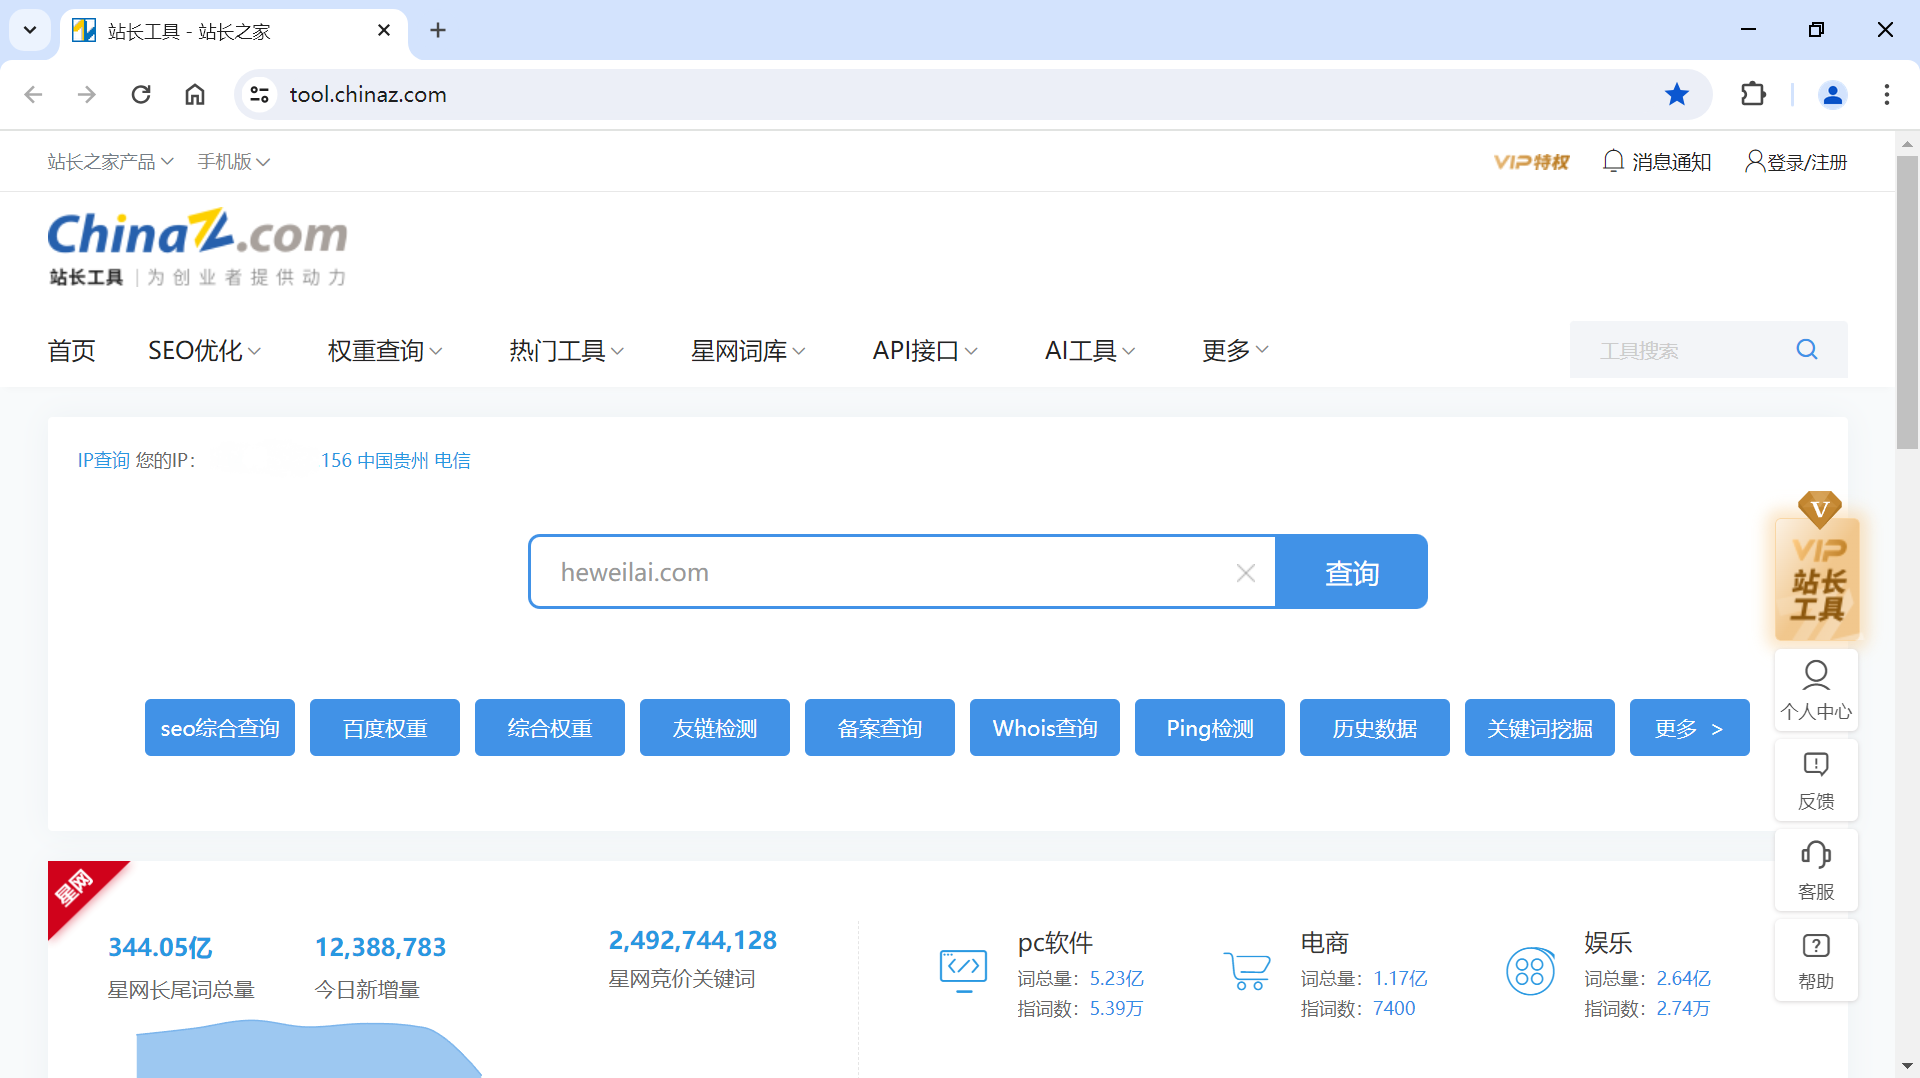Expand the 手机版 dropdown
Screen dimensions: 1920x1078
click(234, 161)
